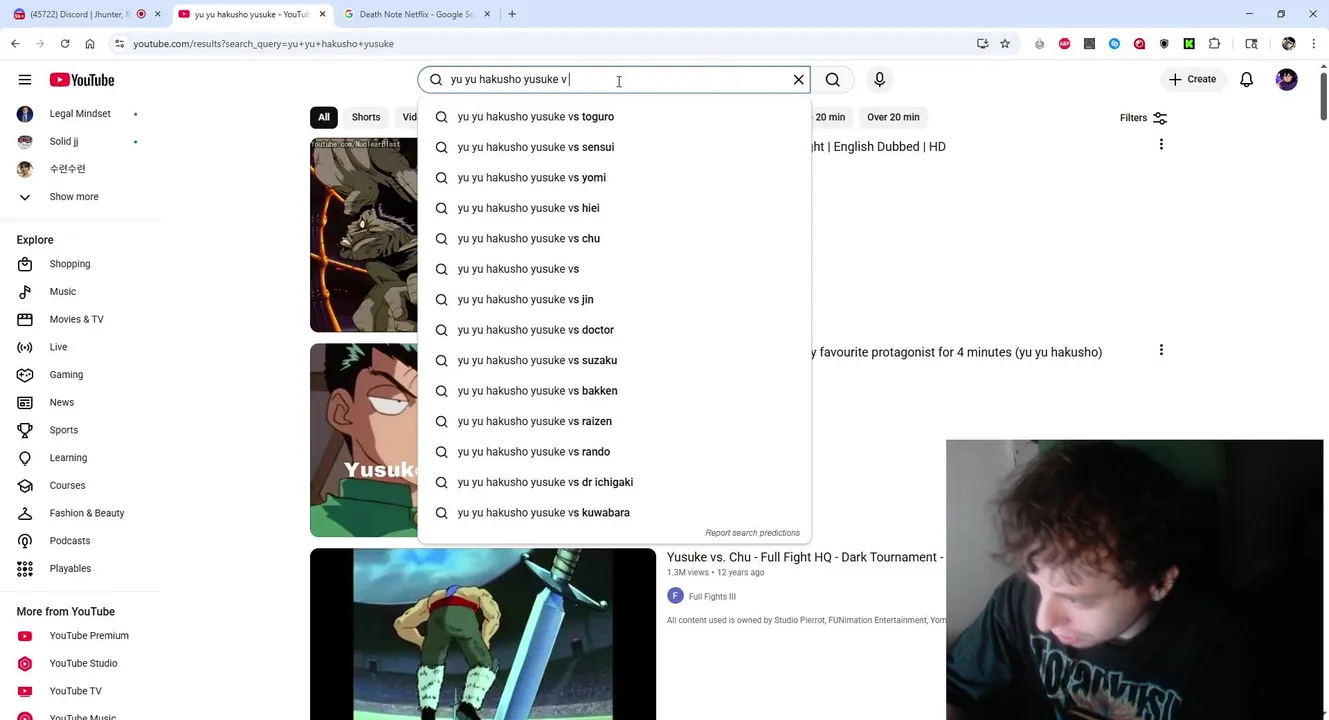The image size is (1329, 720).
Task: Bookmark this page with the star
Action: click(1005, 44)
